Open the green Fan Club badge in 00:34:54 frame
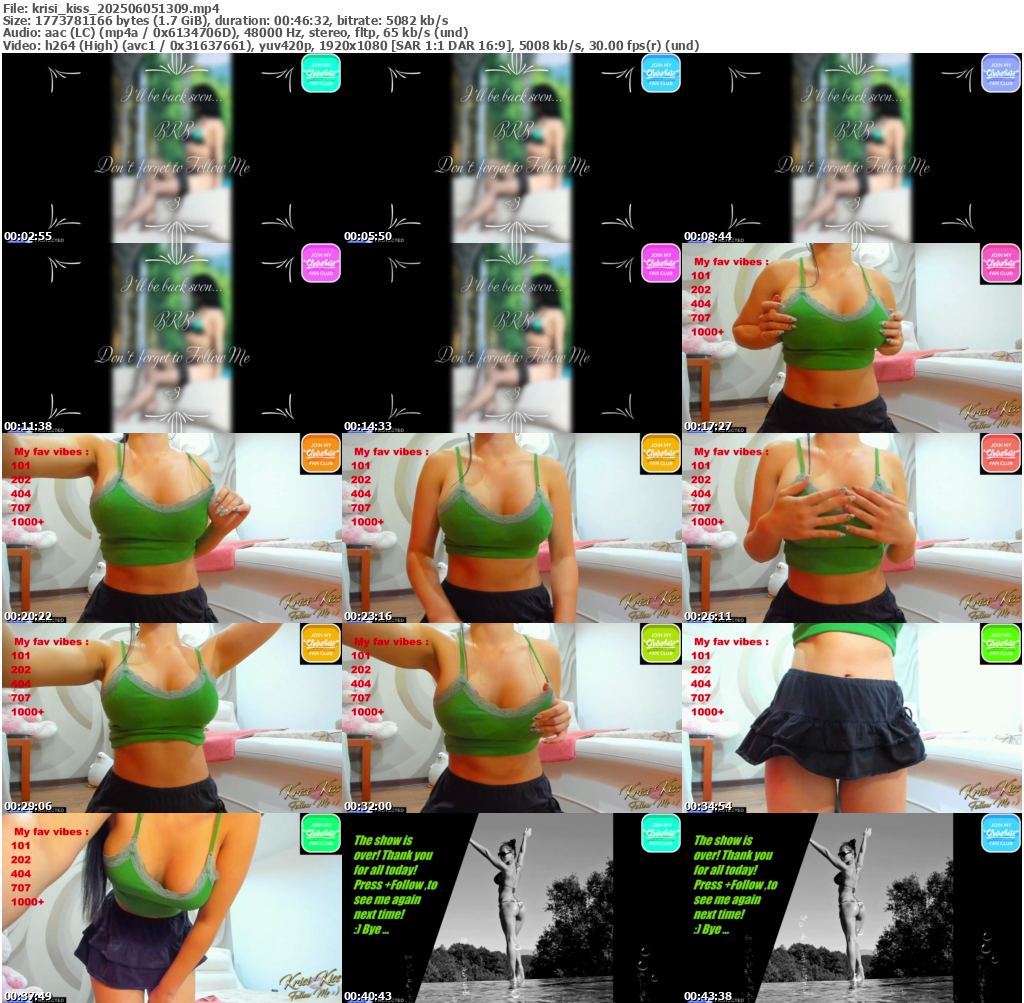Screen dimensions: 1024x1003 coord(1001,643)
